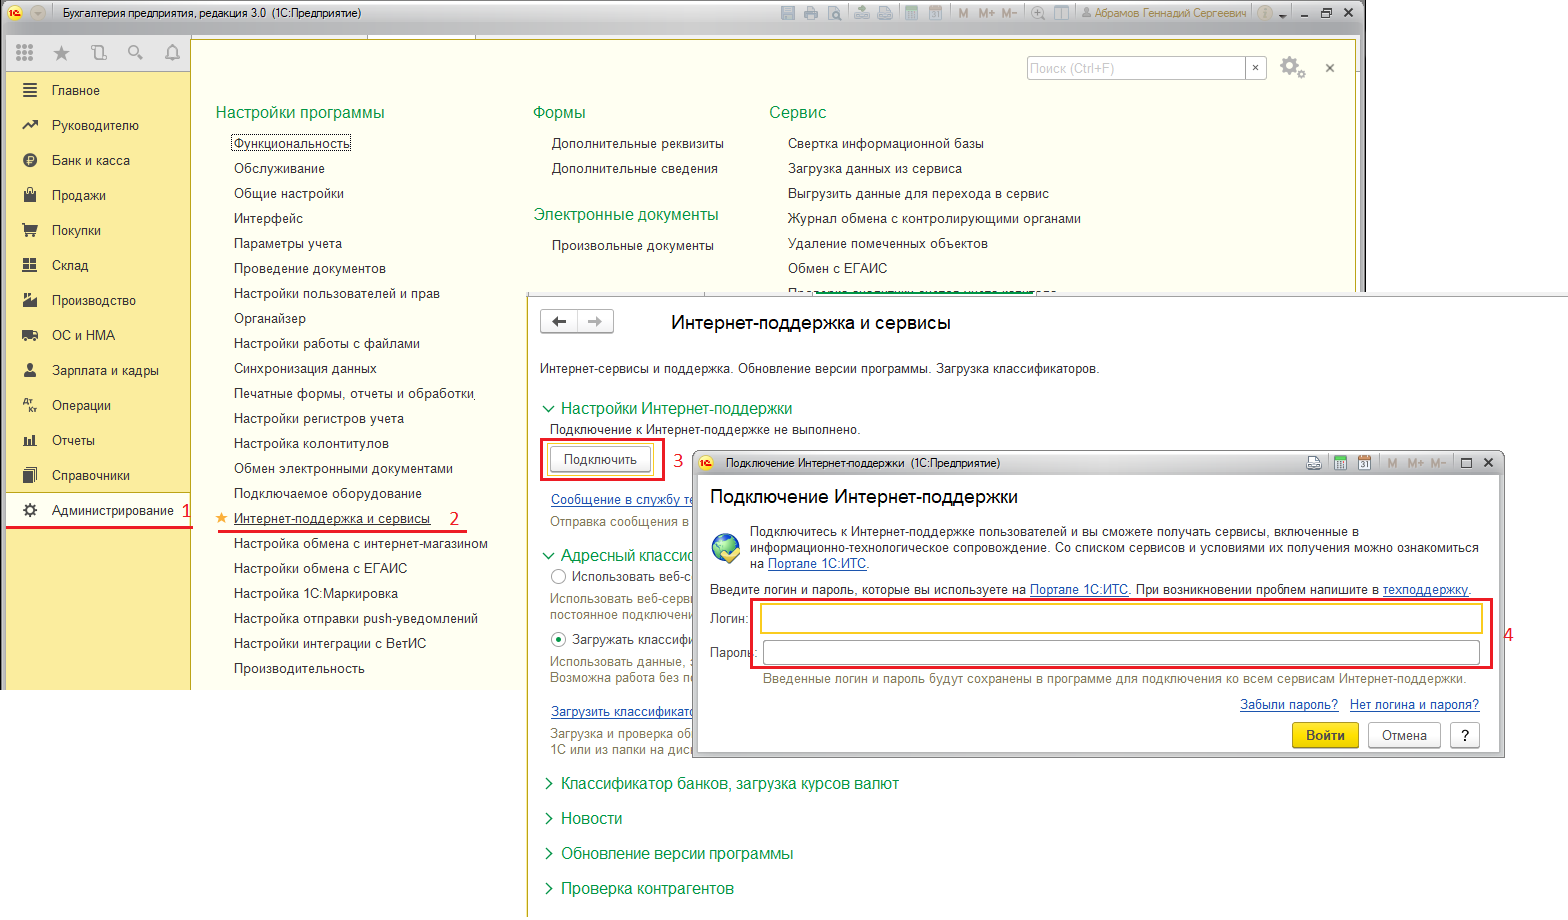
Task: Open Параметры учета link
Action: coord(288,243)
